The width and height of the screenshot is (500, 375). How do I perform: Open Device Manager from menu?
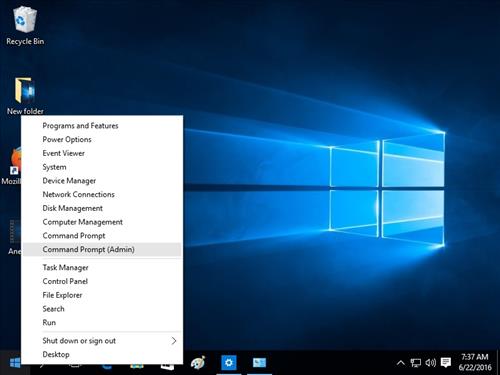coord(102,181)
